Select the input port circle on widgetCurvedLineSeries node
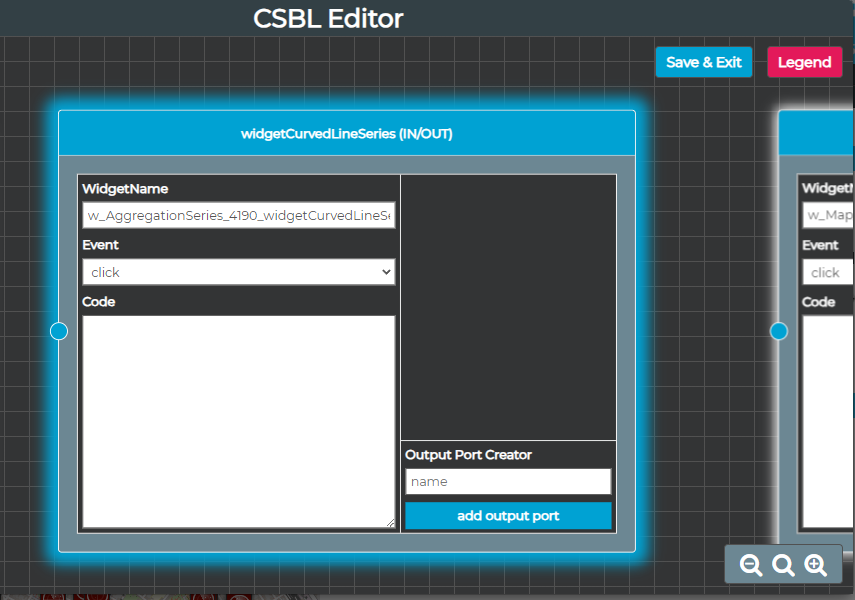Image resolution: width=855 pixels, height=600 pixels. pyautogui.click(x=59, y=331)
